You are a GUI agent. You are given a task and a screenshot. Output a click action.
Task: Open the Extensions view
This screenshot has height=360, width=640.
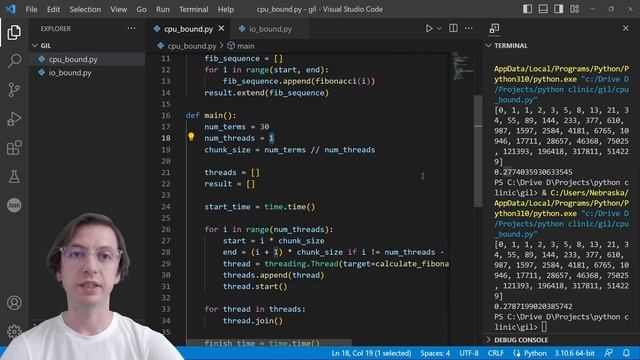[x=14, y=147]
